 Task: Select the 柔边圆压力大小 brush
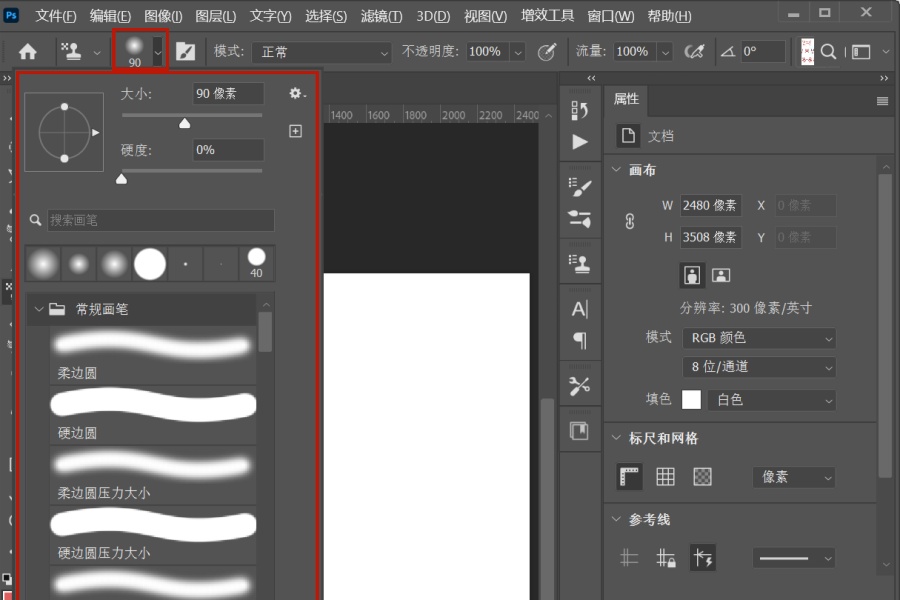153,475
